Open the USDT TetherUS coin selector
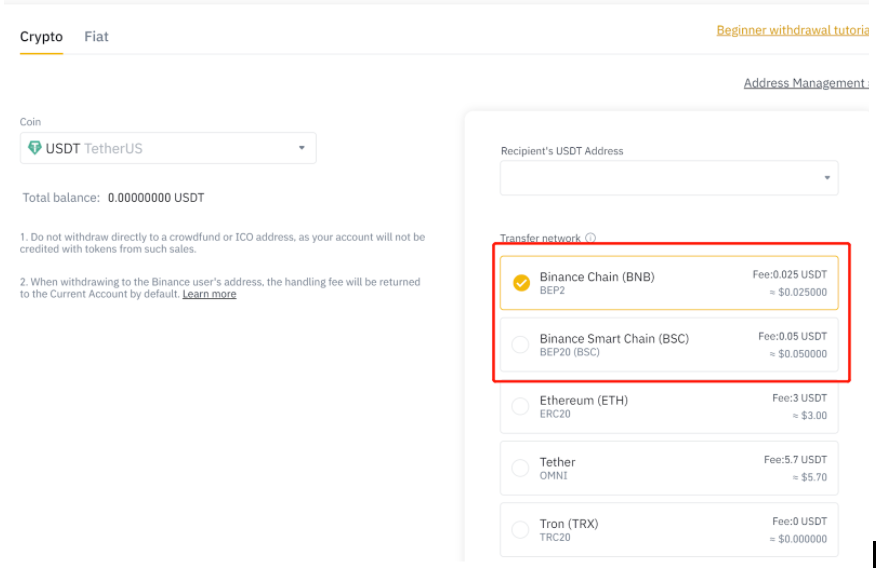The width and height of the screenshot is (885, 583). [x=168, y=148]
